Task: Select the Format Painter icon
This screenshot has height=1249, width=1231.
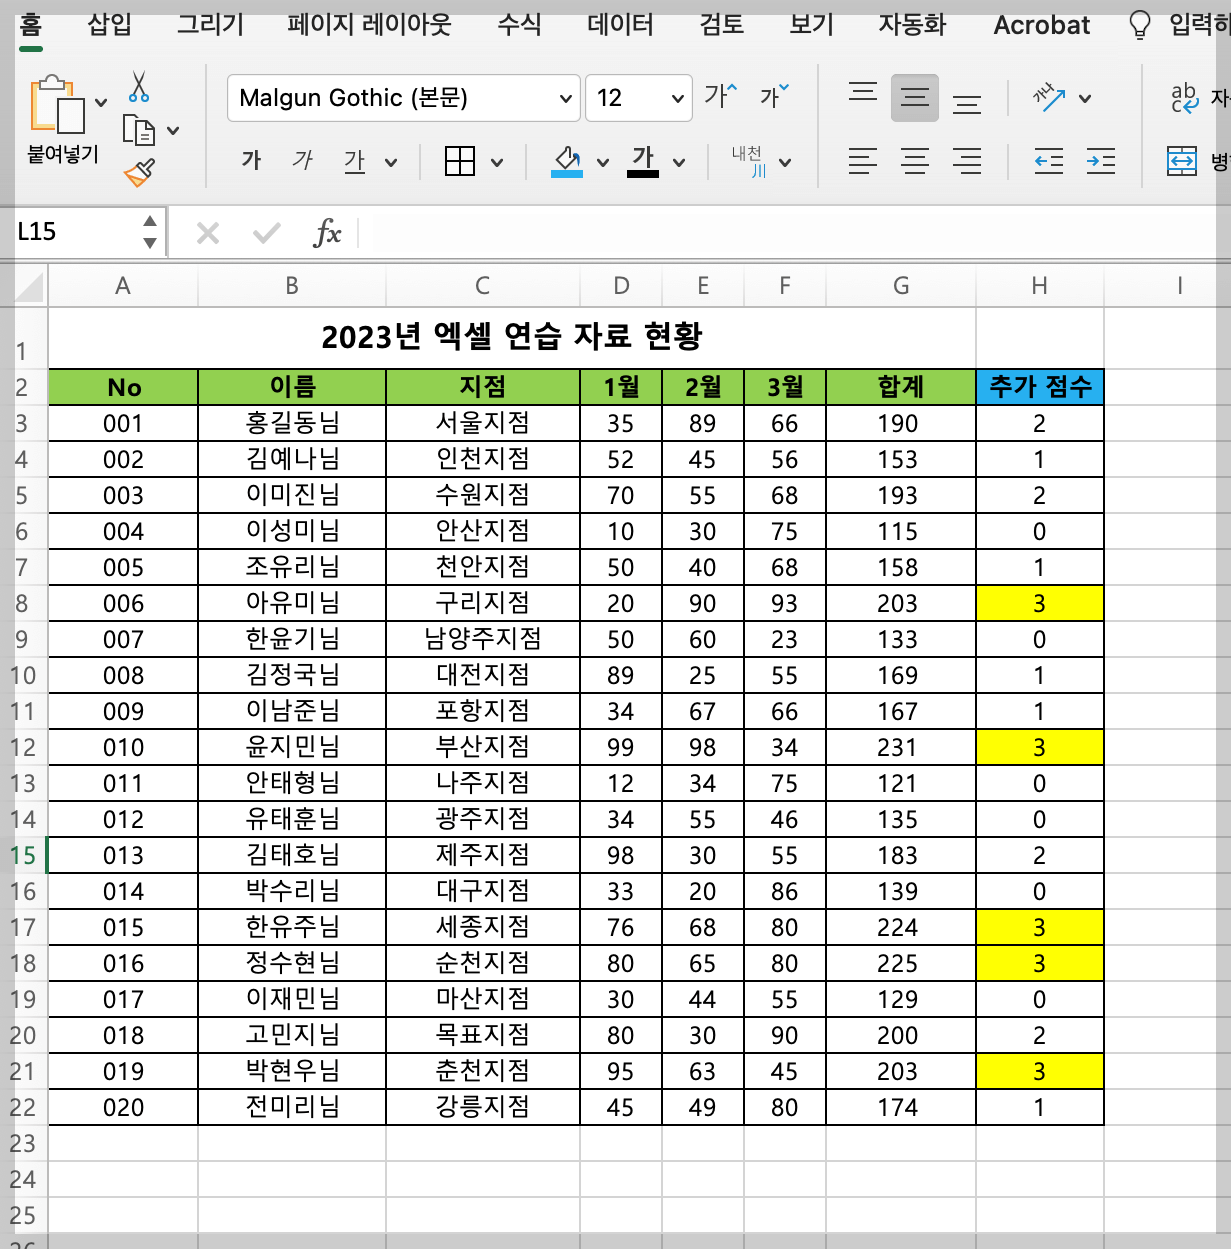Action: (x=140, y=170)
